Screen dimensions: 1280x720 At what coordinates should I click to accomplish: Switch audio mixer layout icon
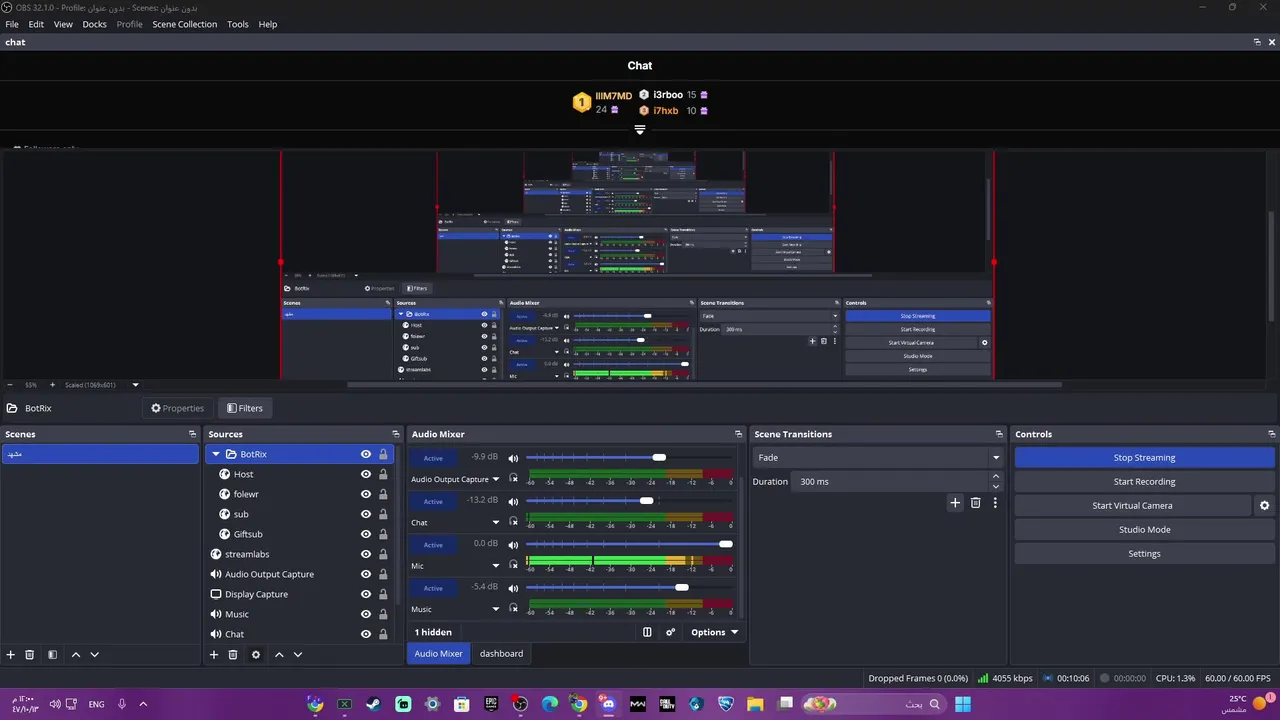coord(647,632)
